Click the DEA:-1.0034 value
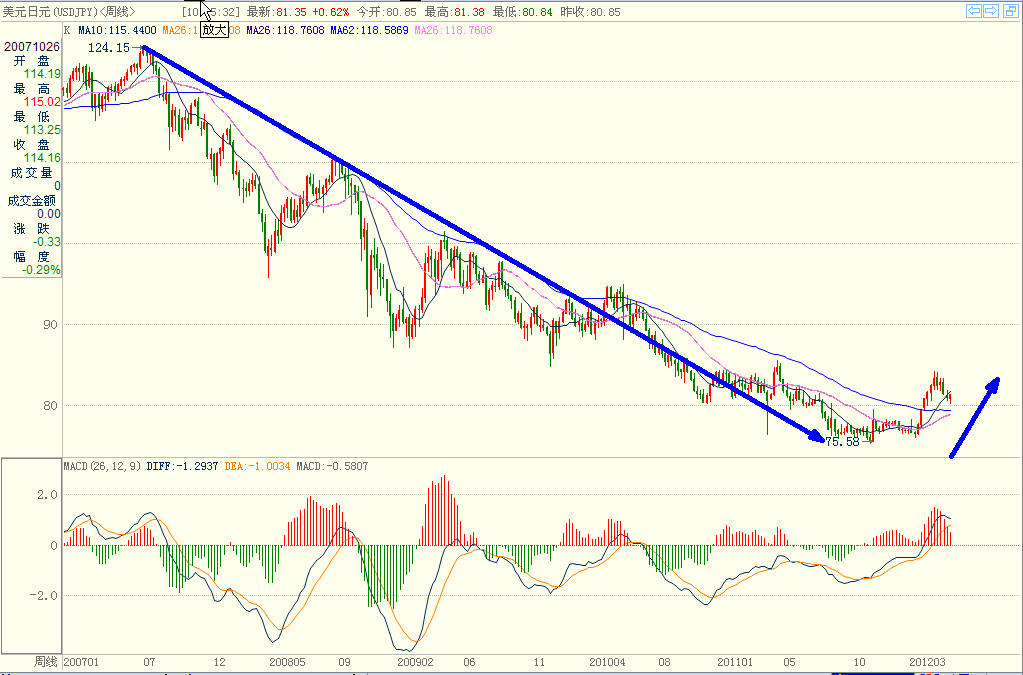 [x=257, y=466]
